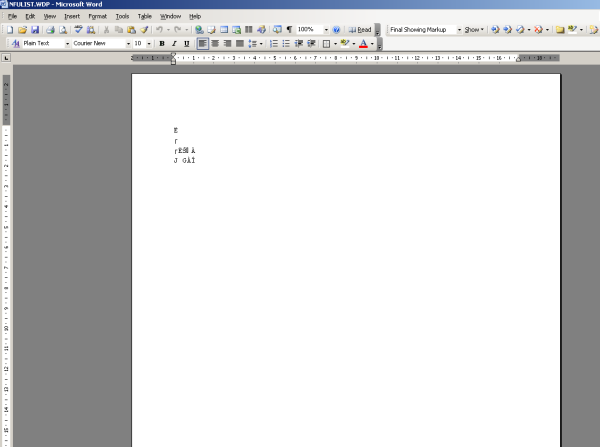Open the File menu
Viewport: 600px width, 447px height.
[12, 16]
